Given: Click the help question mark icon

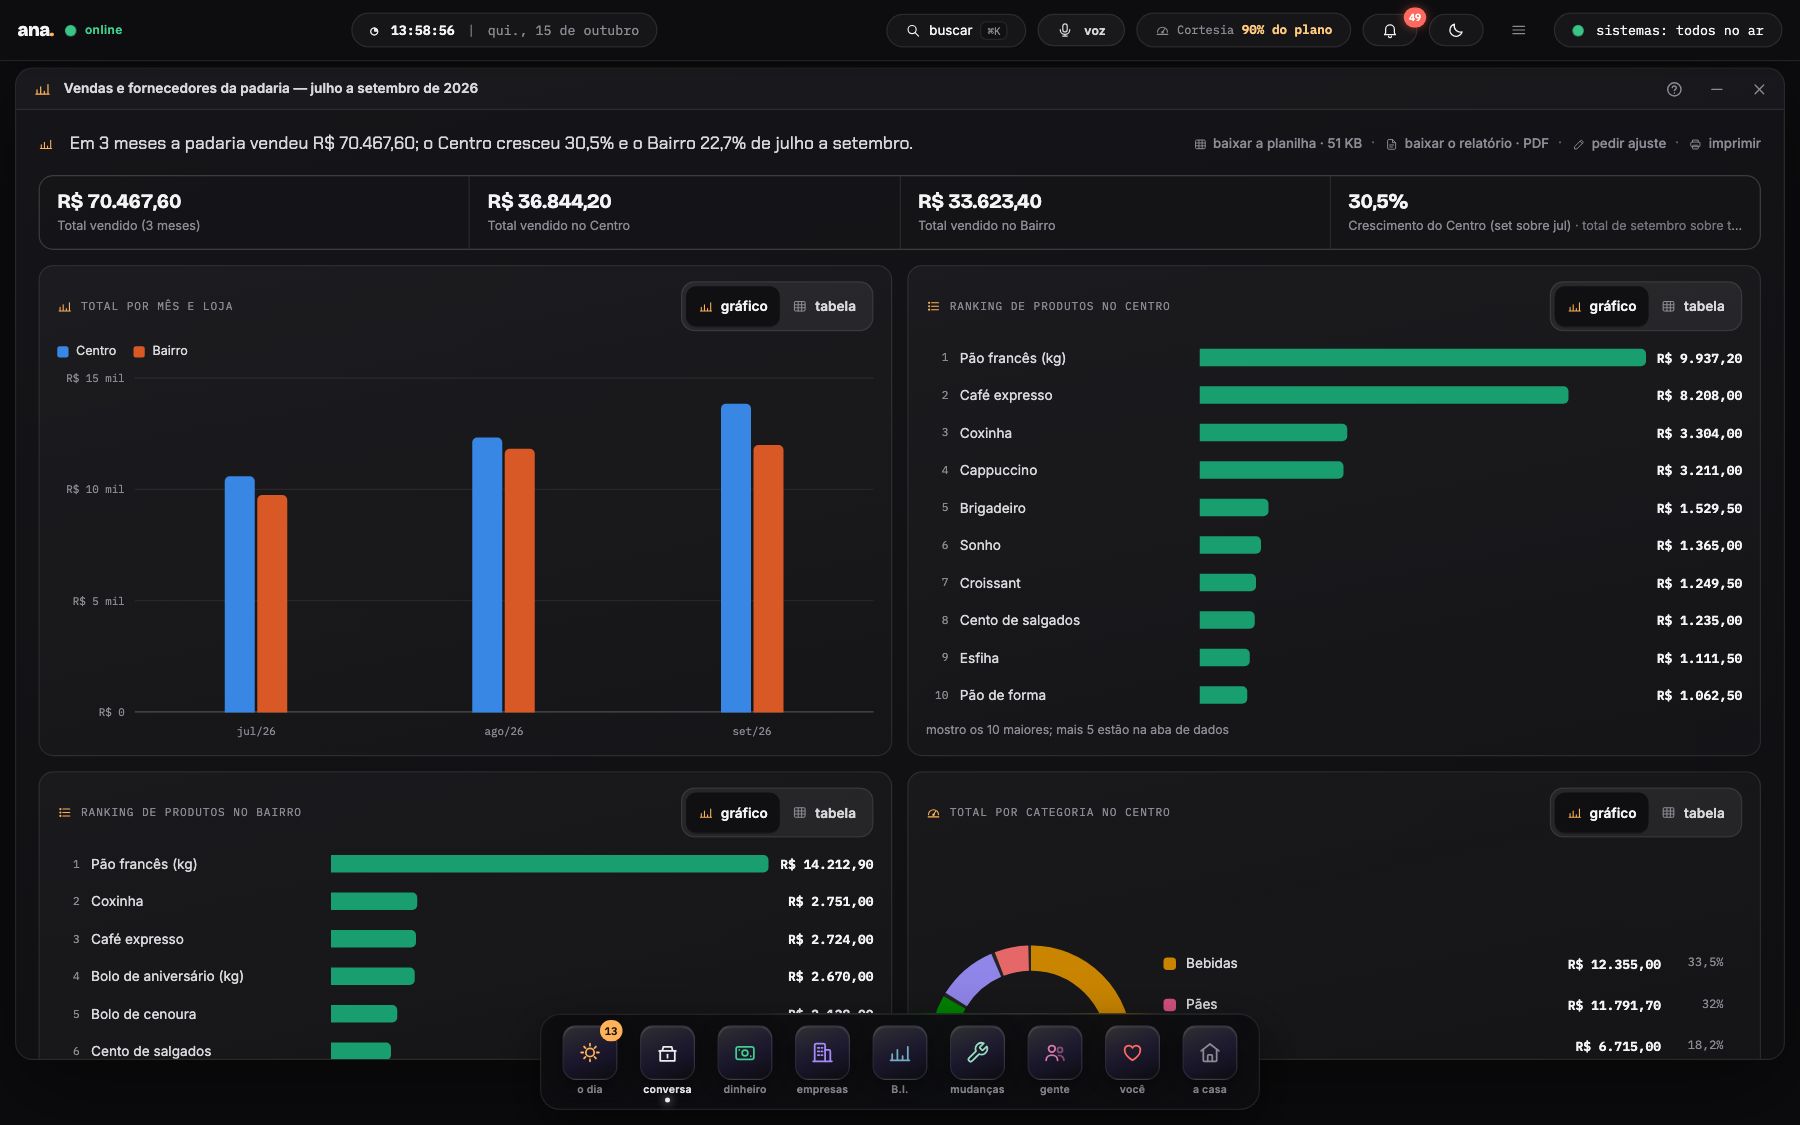Looking at the screenshot, I should coord(1674,89).
